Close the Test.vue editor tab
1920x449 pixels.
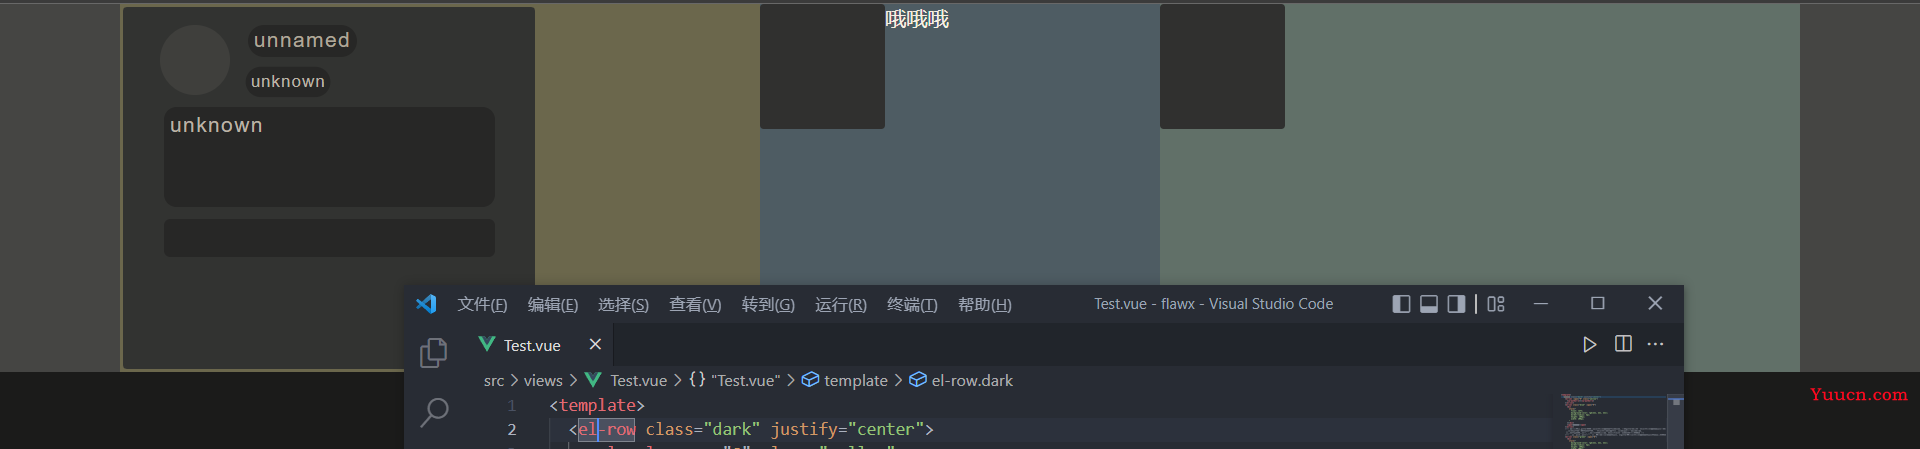point(595,344)
